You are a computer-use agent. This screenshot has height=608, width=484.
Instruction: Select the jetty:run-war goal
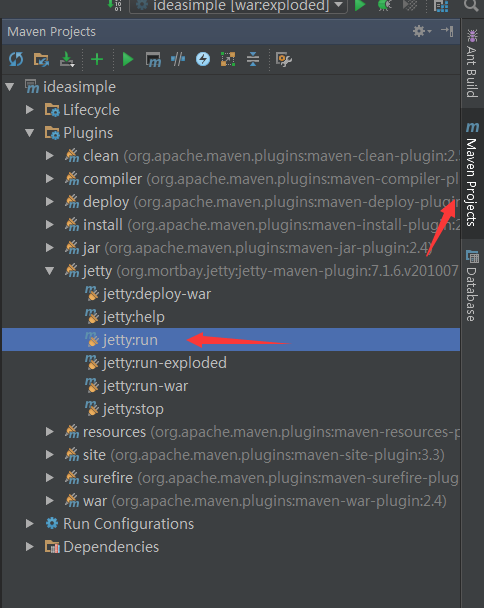[x=231, y=386]
